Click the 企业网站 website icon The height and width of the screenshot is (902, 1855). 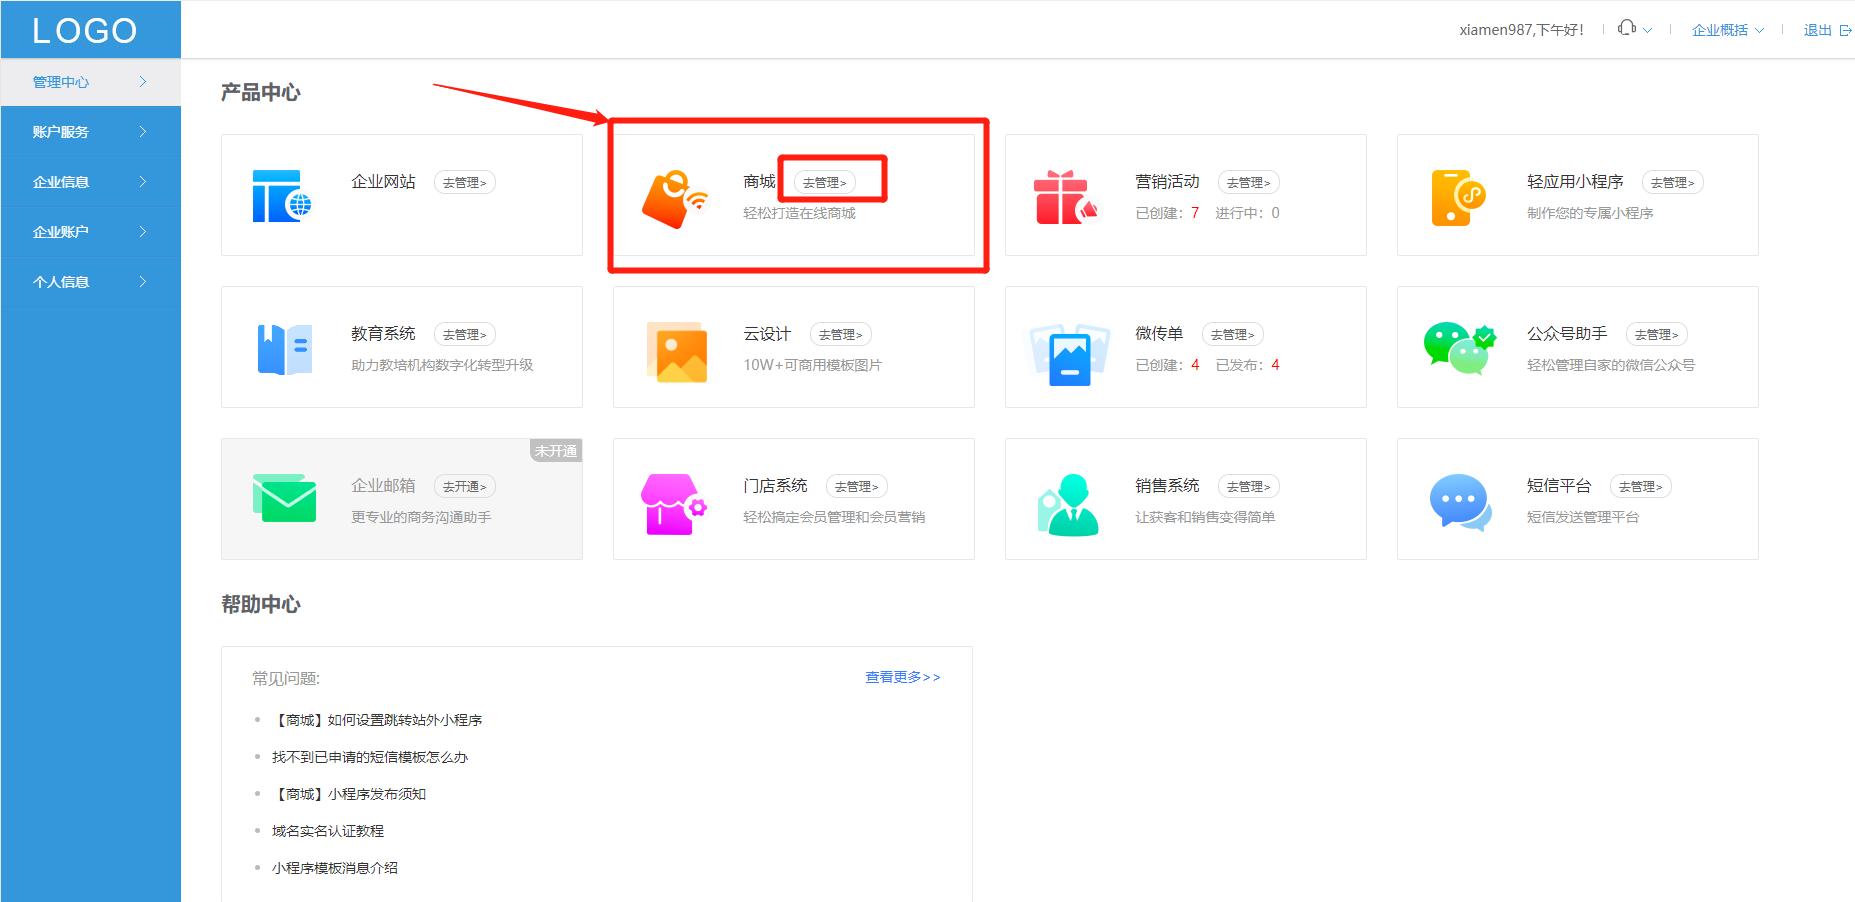pos(283,195)
